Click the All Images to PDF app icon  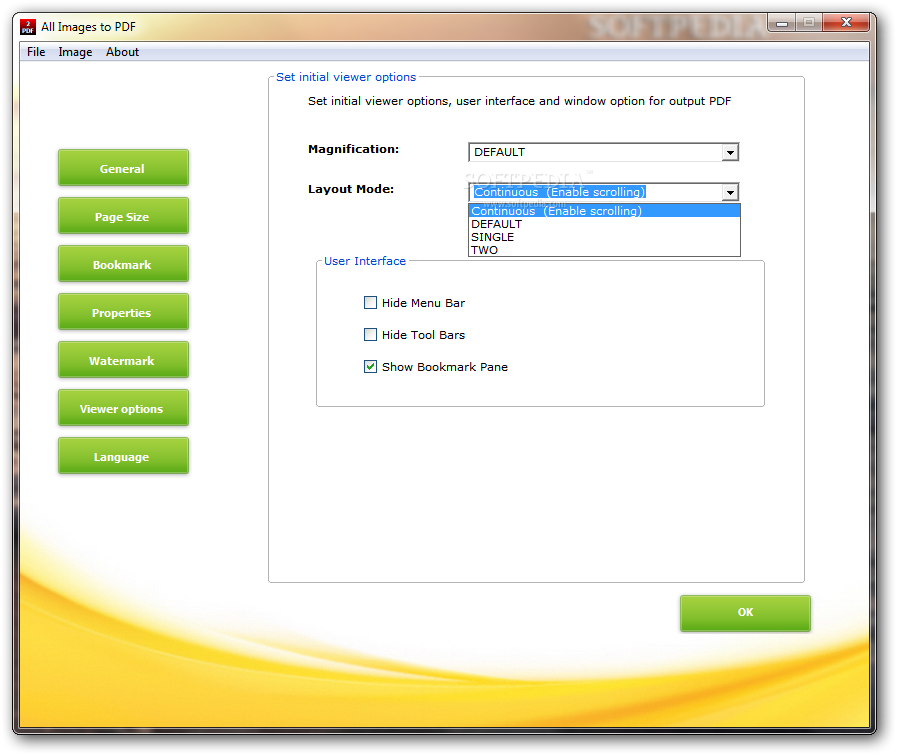[x=27, y=27]
